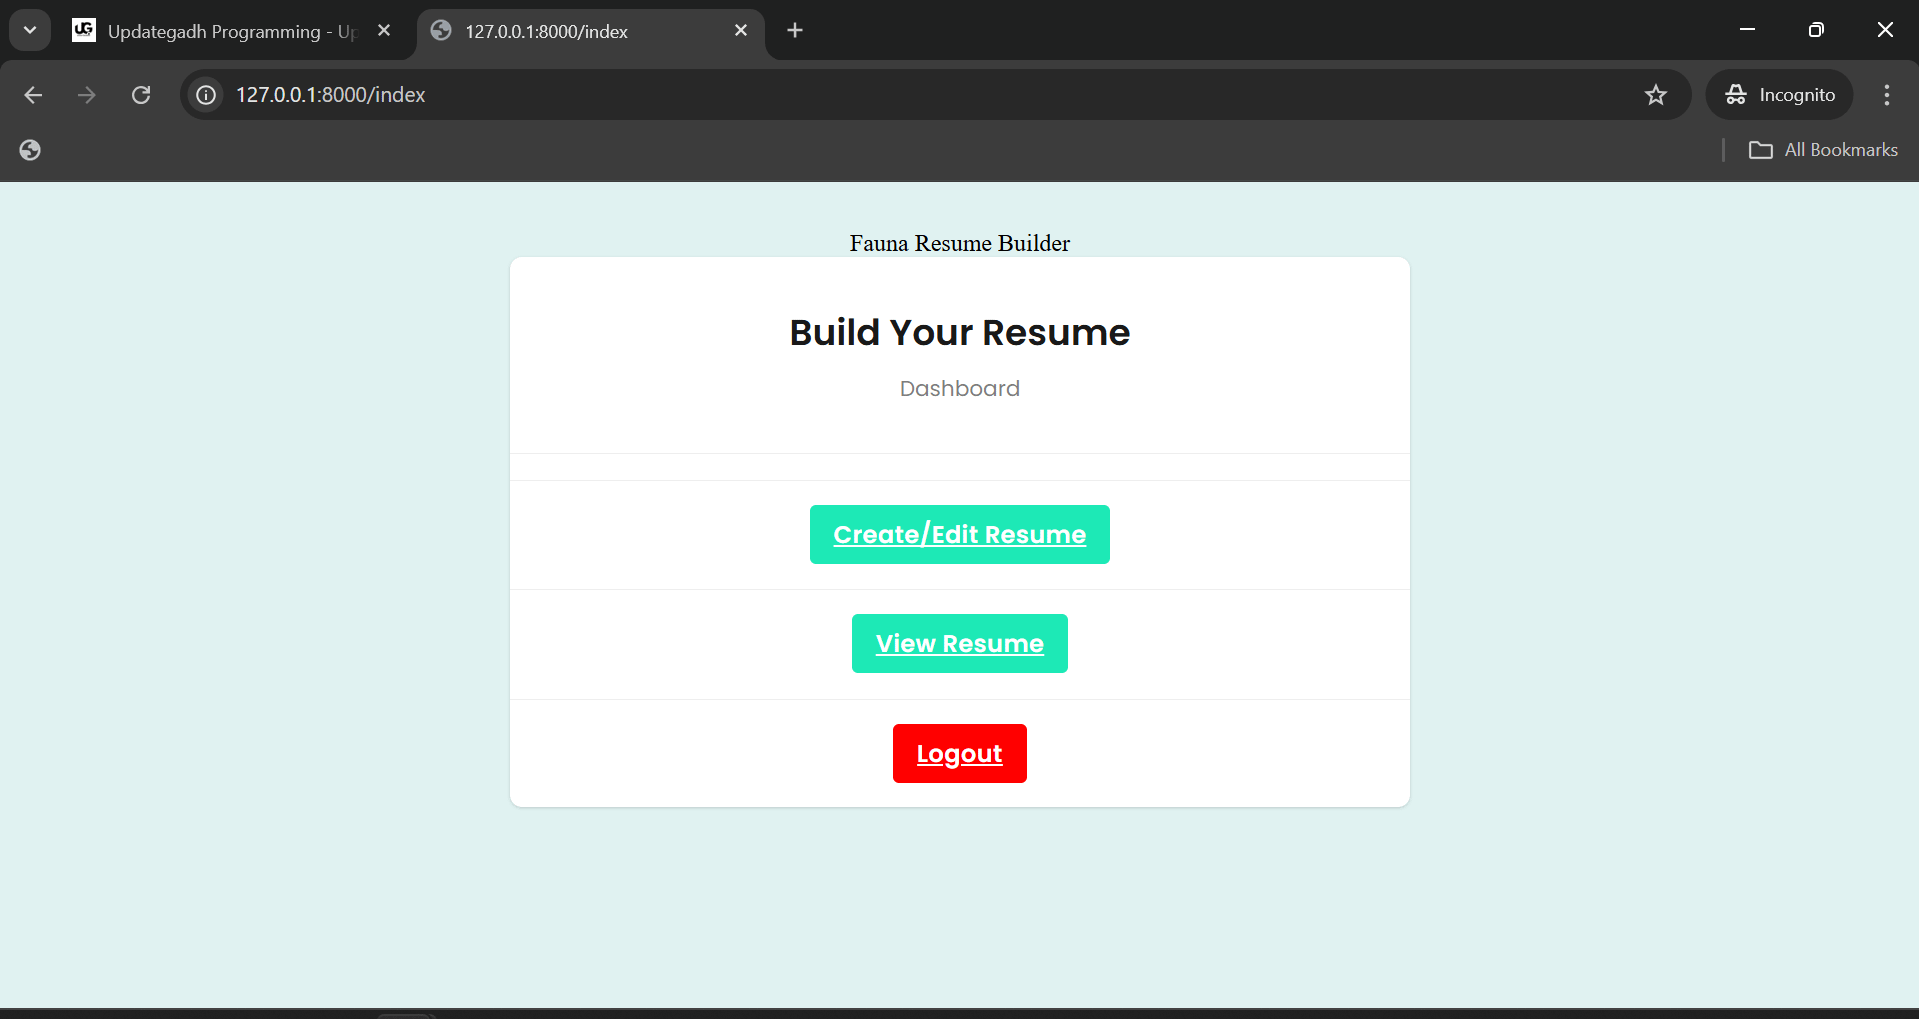Screen dimensions: 1919x1019
Task: Open Chrome's three-dot menu
Action: click(x=1886, y=95)
